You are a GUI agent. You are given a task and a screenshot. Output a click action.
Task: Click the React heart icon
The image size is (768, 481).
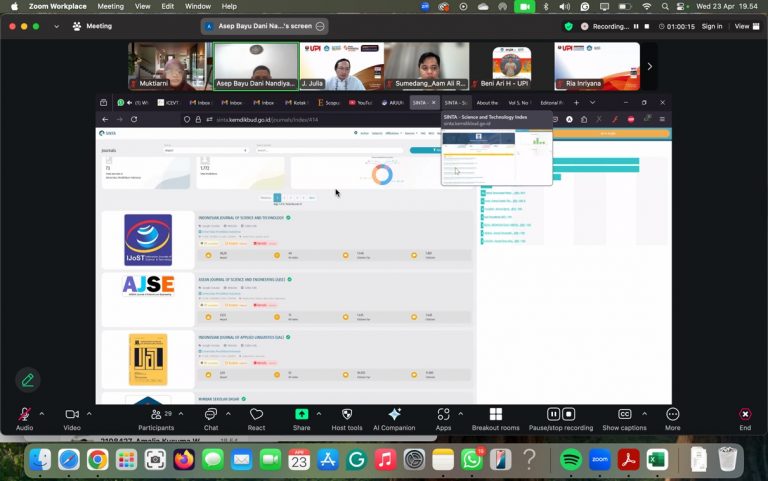(x=256, y=414)
